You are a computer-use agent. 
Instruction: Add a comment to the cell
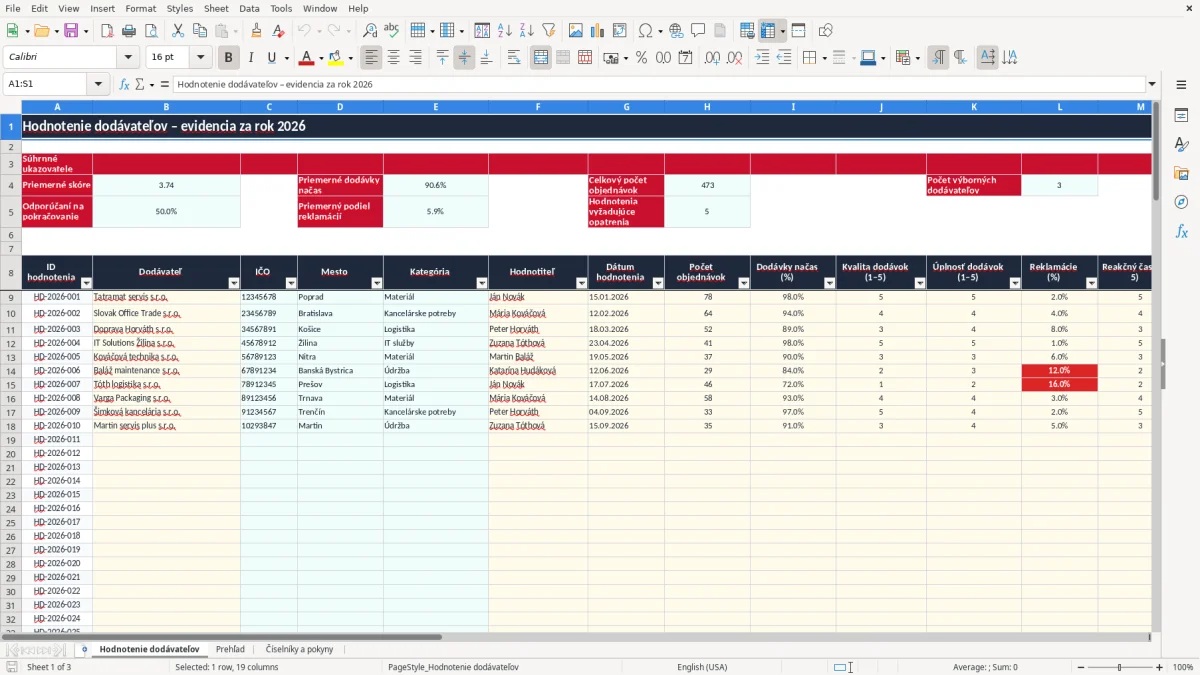coord(698,31)
